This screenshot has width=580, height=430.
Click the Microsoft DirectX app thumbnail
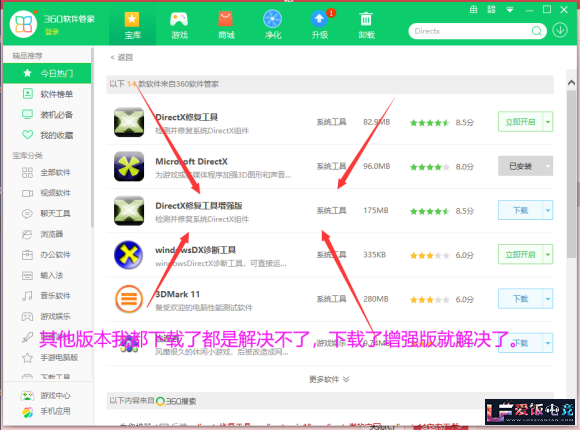click(x=129, y=166)
